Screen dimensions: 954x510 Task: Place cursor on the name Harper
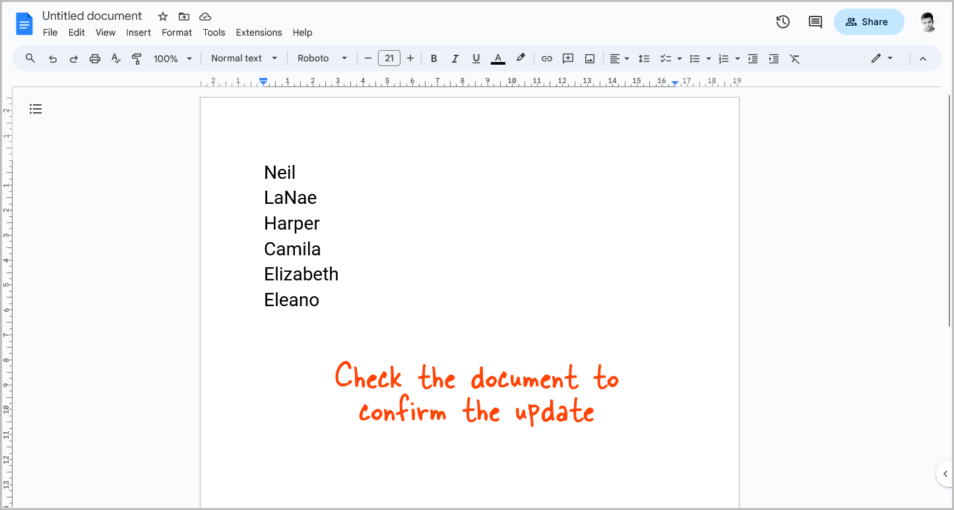[291, 224]
